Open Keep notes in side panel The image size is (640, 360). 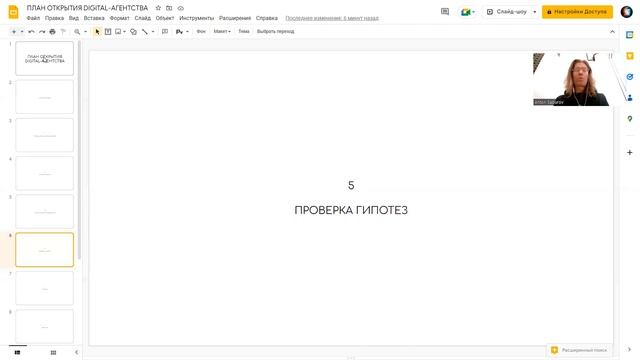630,56
